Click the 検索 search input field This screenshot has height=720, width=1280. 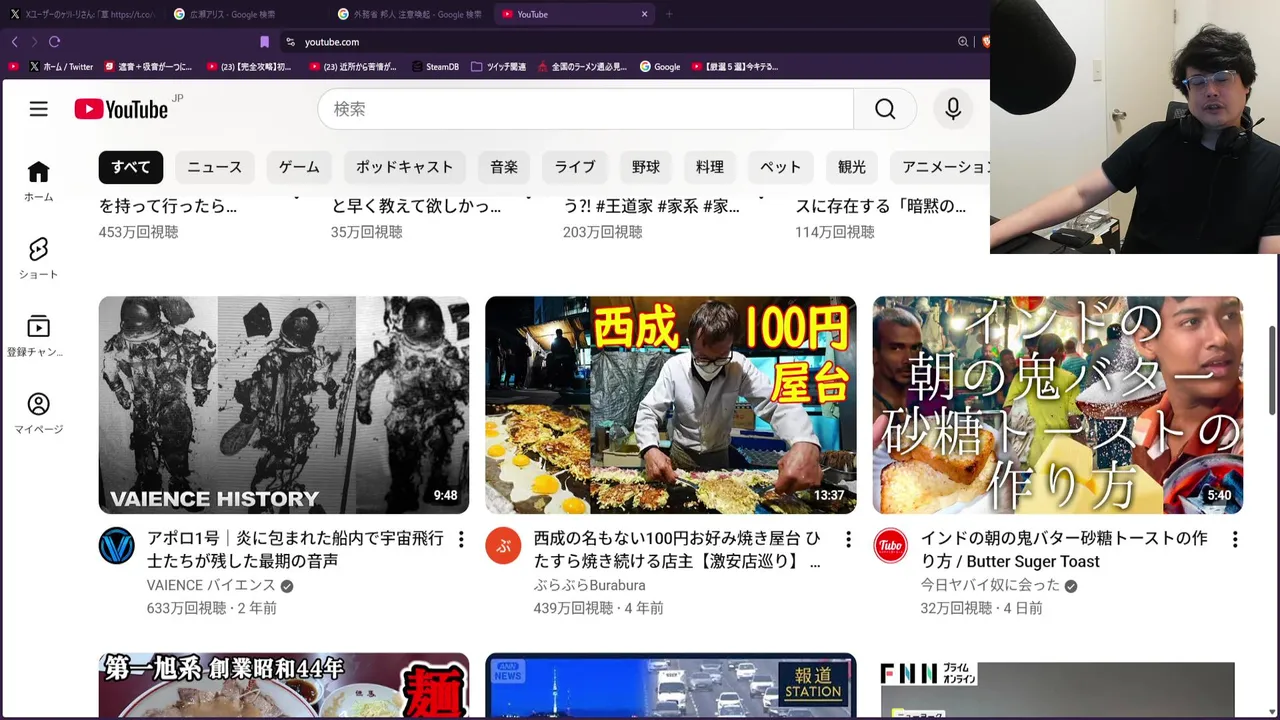pyautogui.click(x=586, y=109)
